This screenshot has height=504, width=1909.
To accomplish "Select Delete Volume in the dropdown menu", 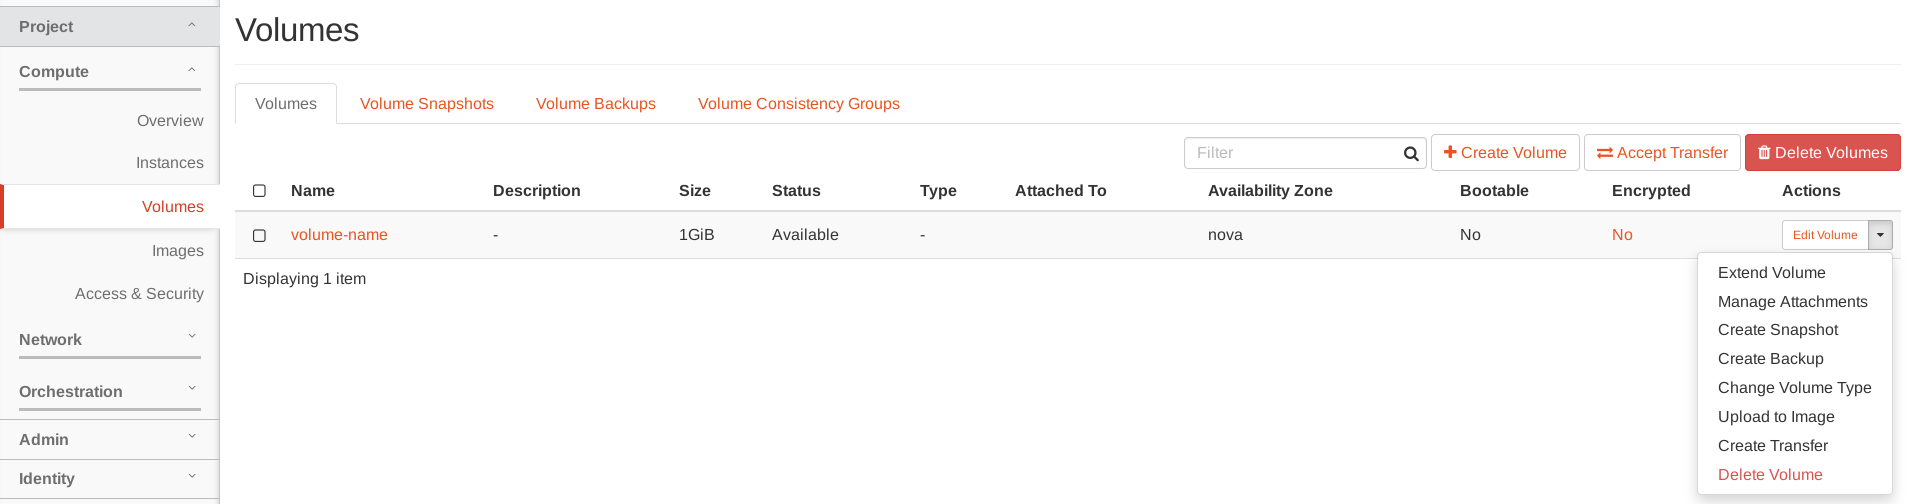I will [x=1770, y=475].
